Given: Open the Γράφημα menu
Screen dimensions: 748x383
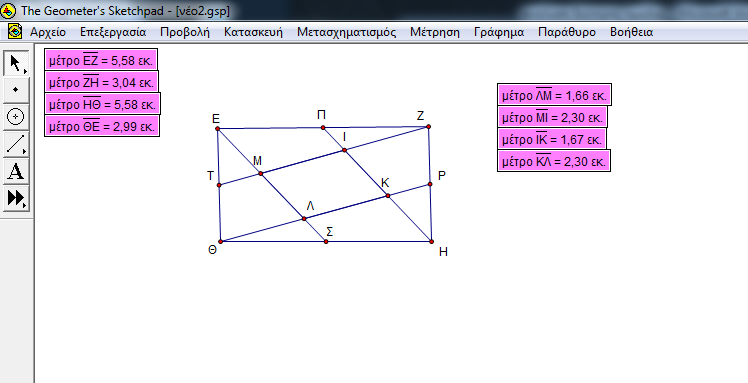Looking at the screenshot, I should point(499,32).
